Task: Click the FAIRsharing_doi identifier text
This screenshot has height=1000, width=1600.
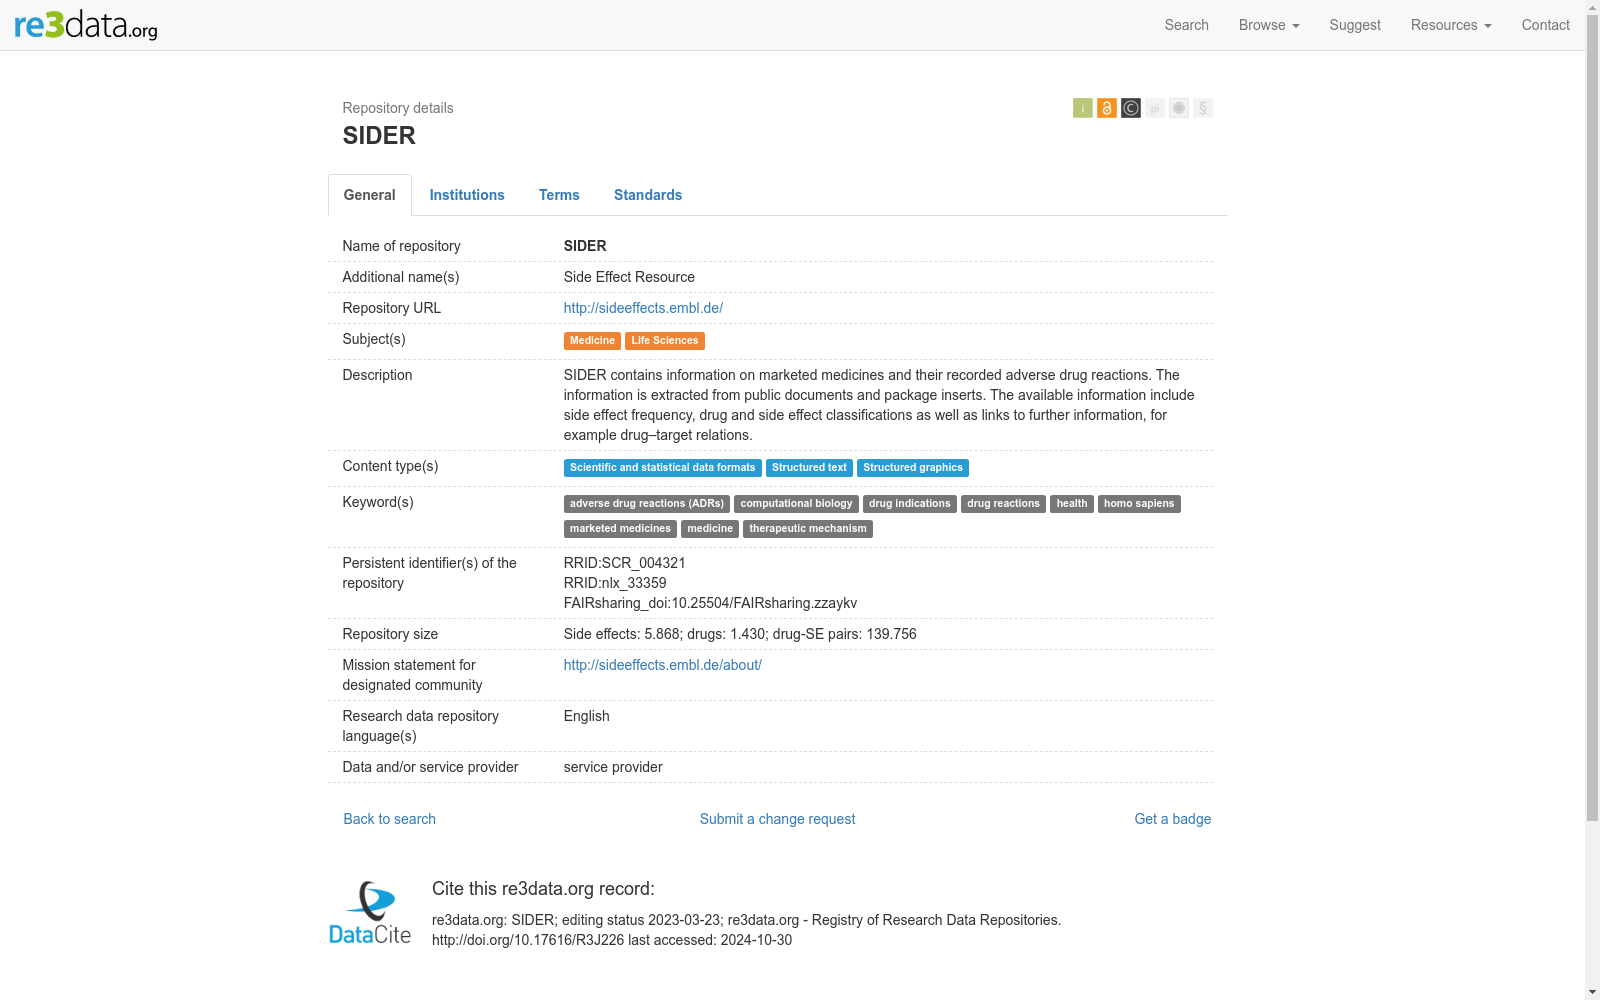Action: (x=710, y=603)
